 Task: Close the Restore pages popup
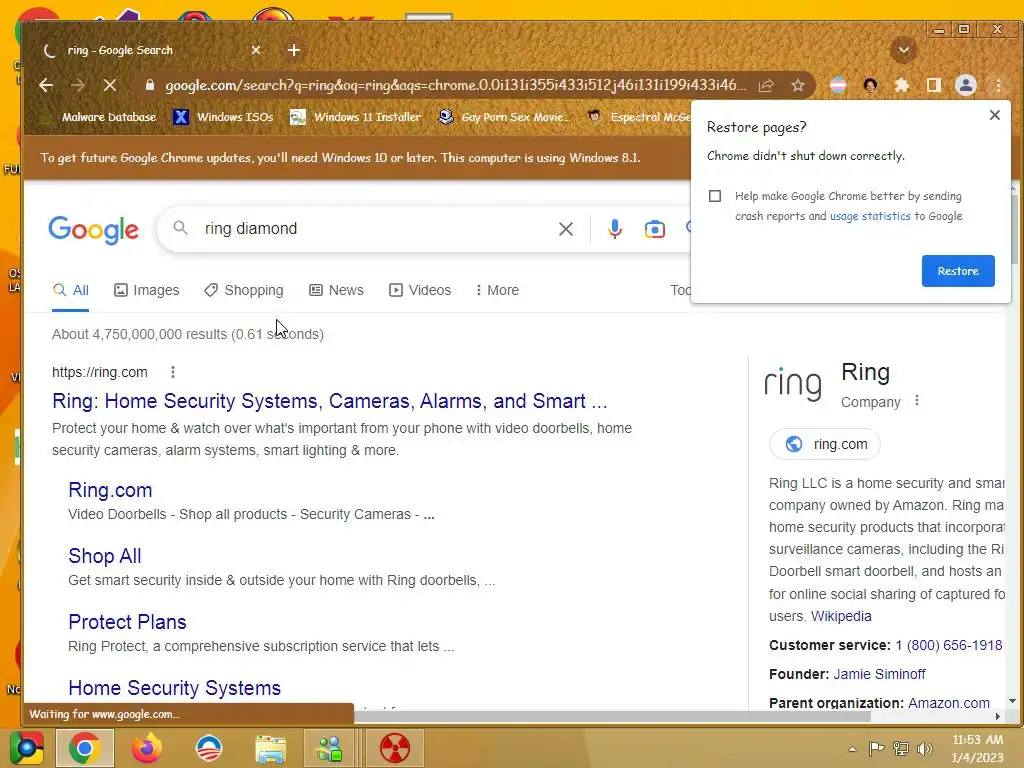(x=995, y=115)
